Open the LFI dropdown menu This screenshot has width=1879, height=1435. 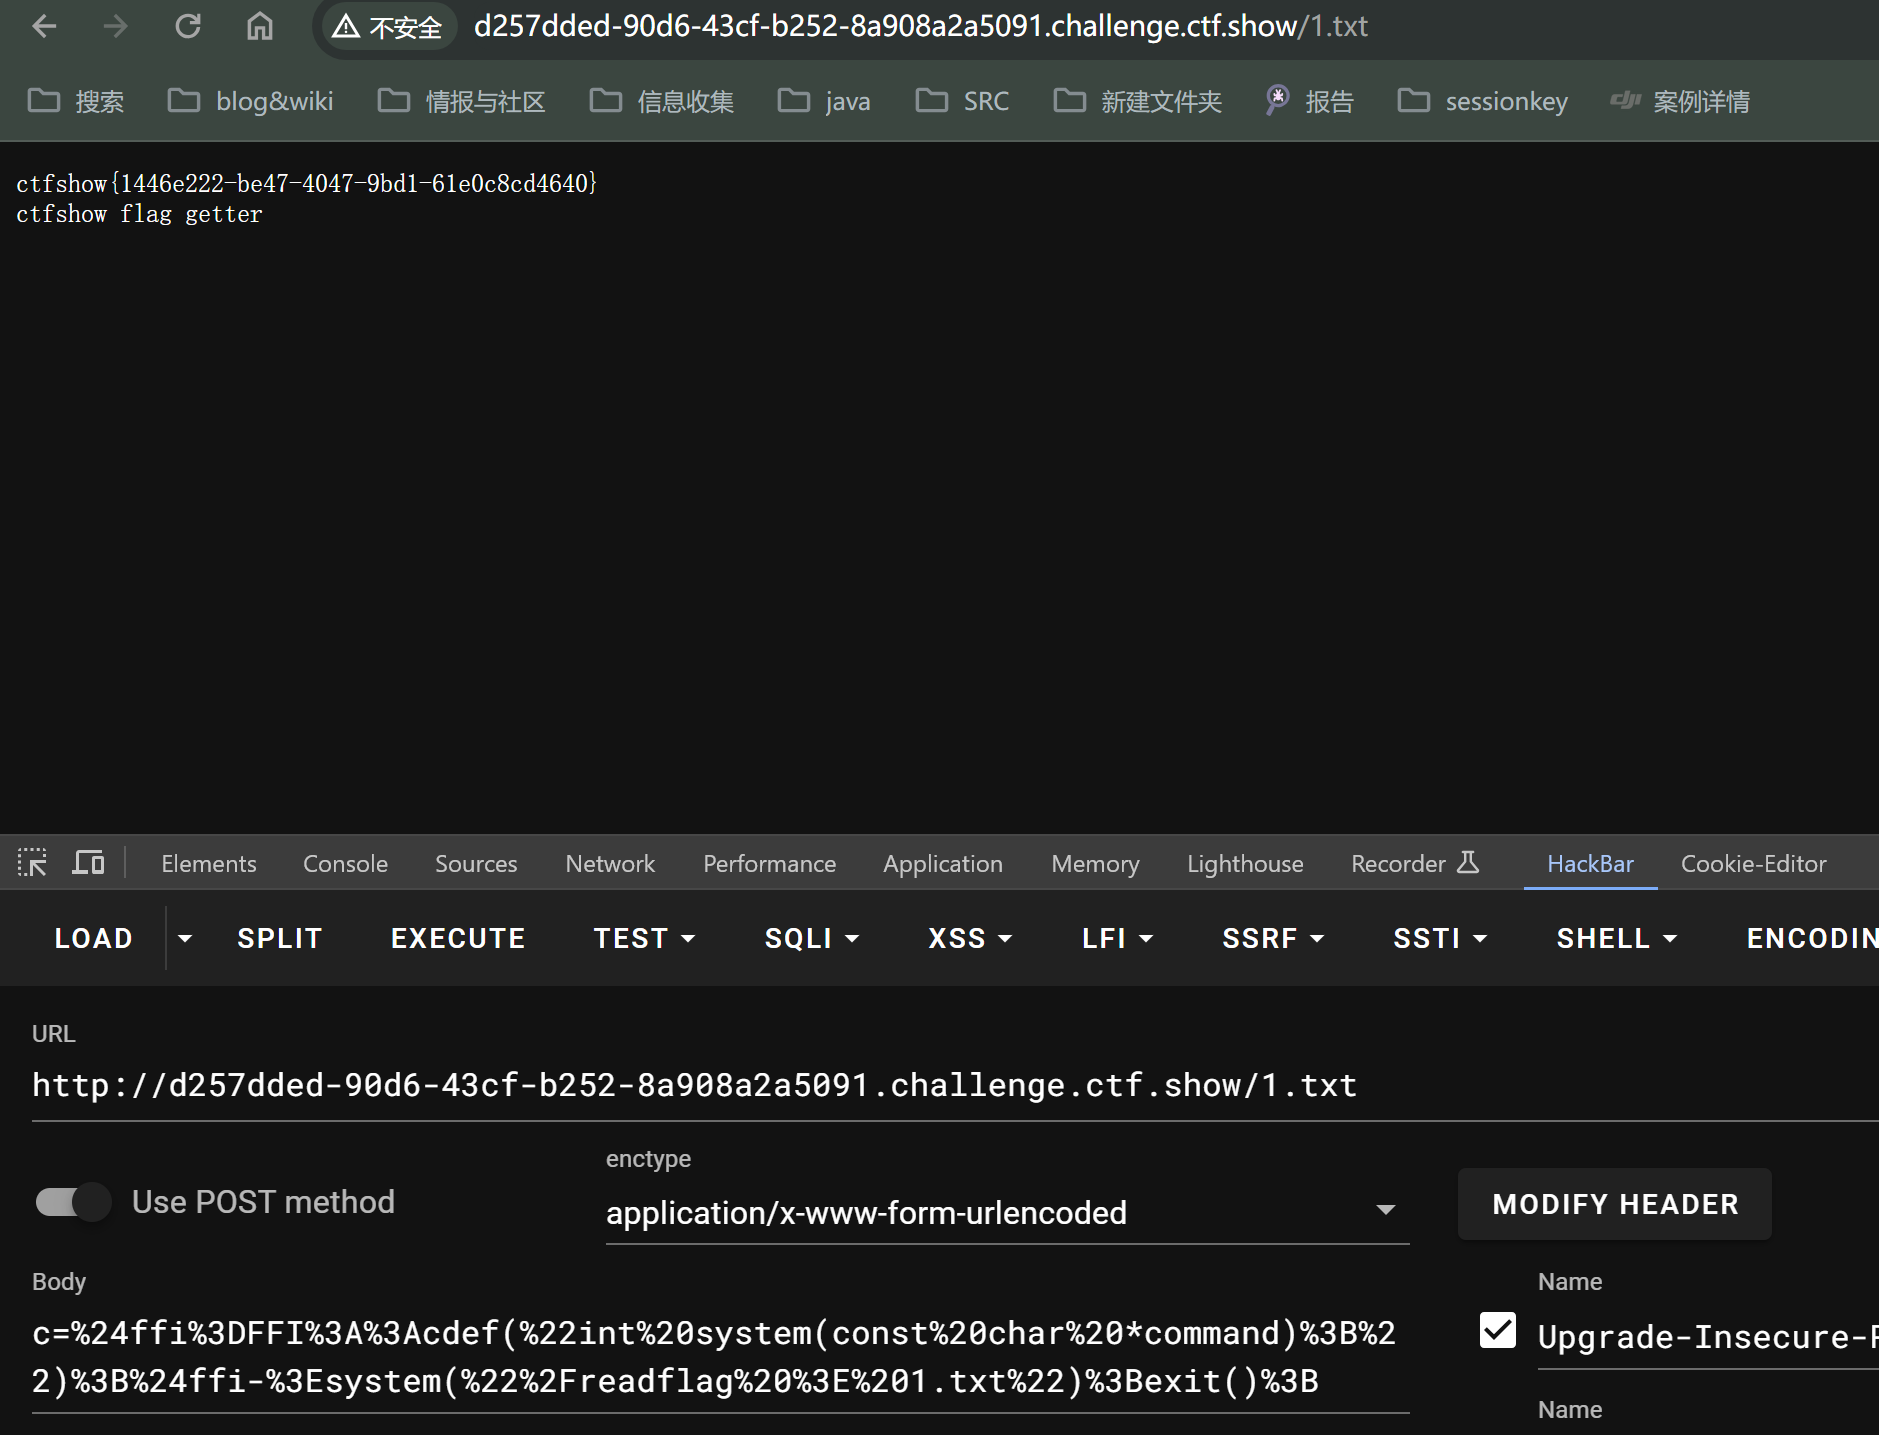(1117, 938)
